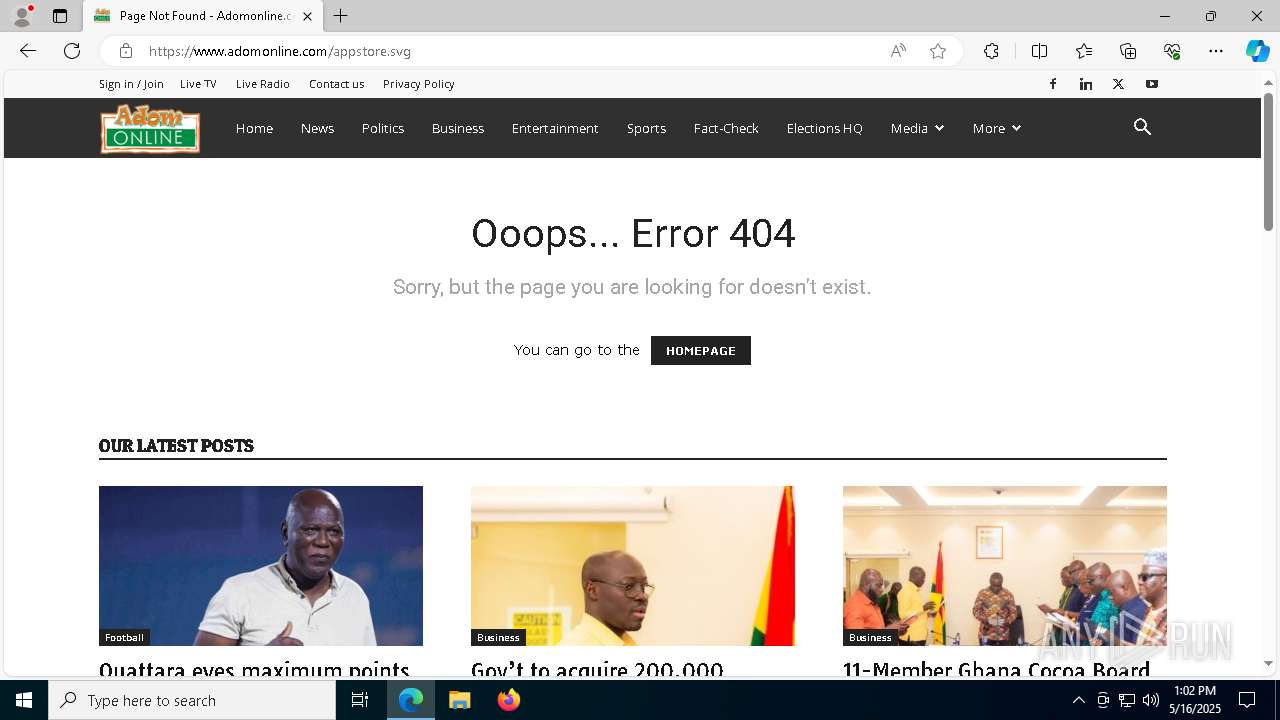Open the Ouattara football article thumbnail
1280x720 pixels.
click(x=261, y=565)
